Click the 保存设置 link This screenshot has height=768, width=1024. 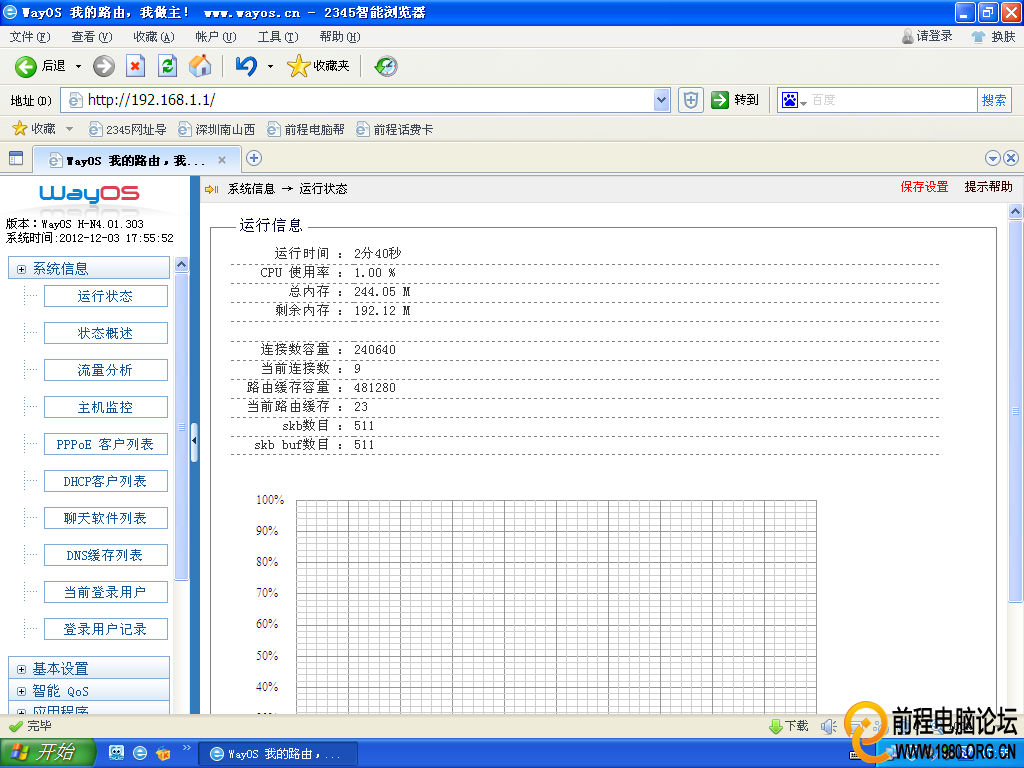tap(924, 187)
